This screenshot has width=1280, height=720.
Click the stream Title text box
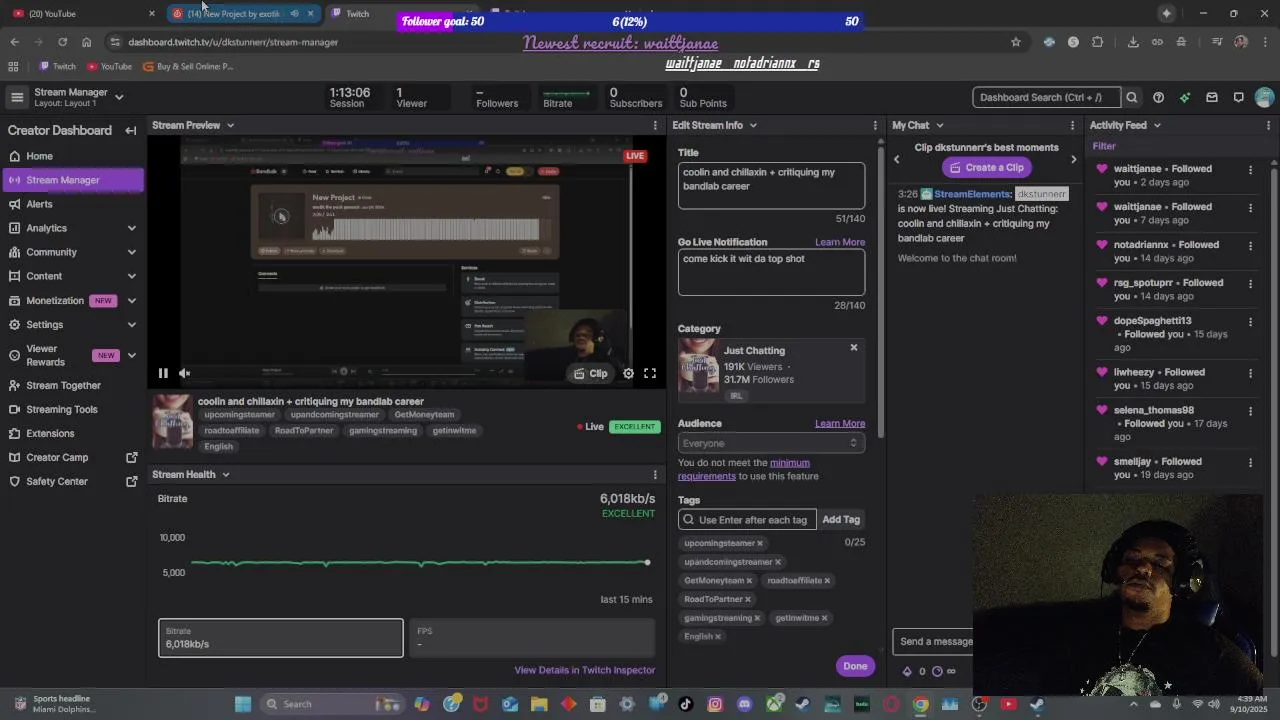pyautogui.click(x=771, y=185)
